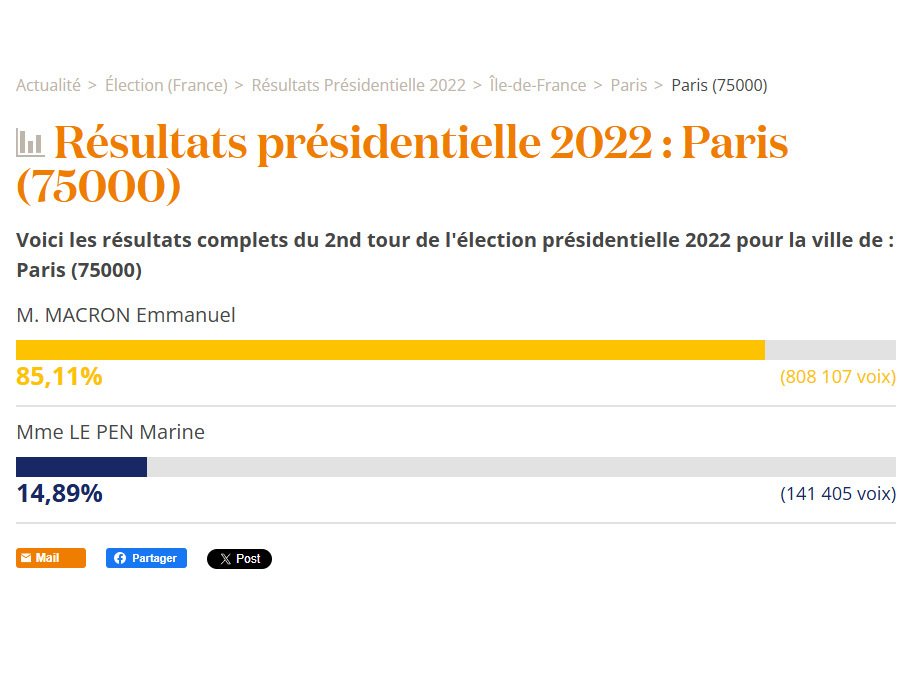Navigate to Île-de-France breadcrumb
Viewport: 908px width, 681px height.
[x=537, y=85]
